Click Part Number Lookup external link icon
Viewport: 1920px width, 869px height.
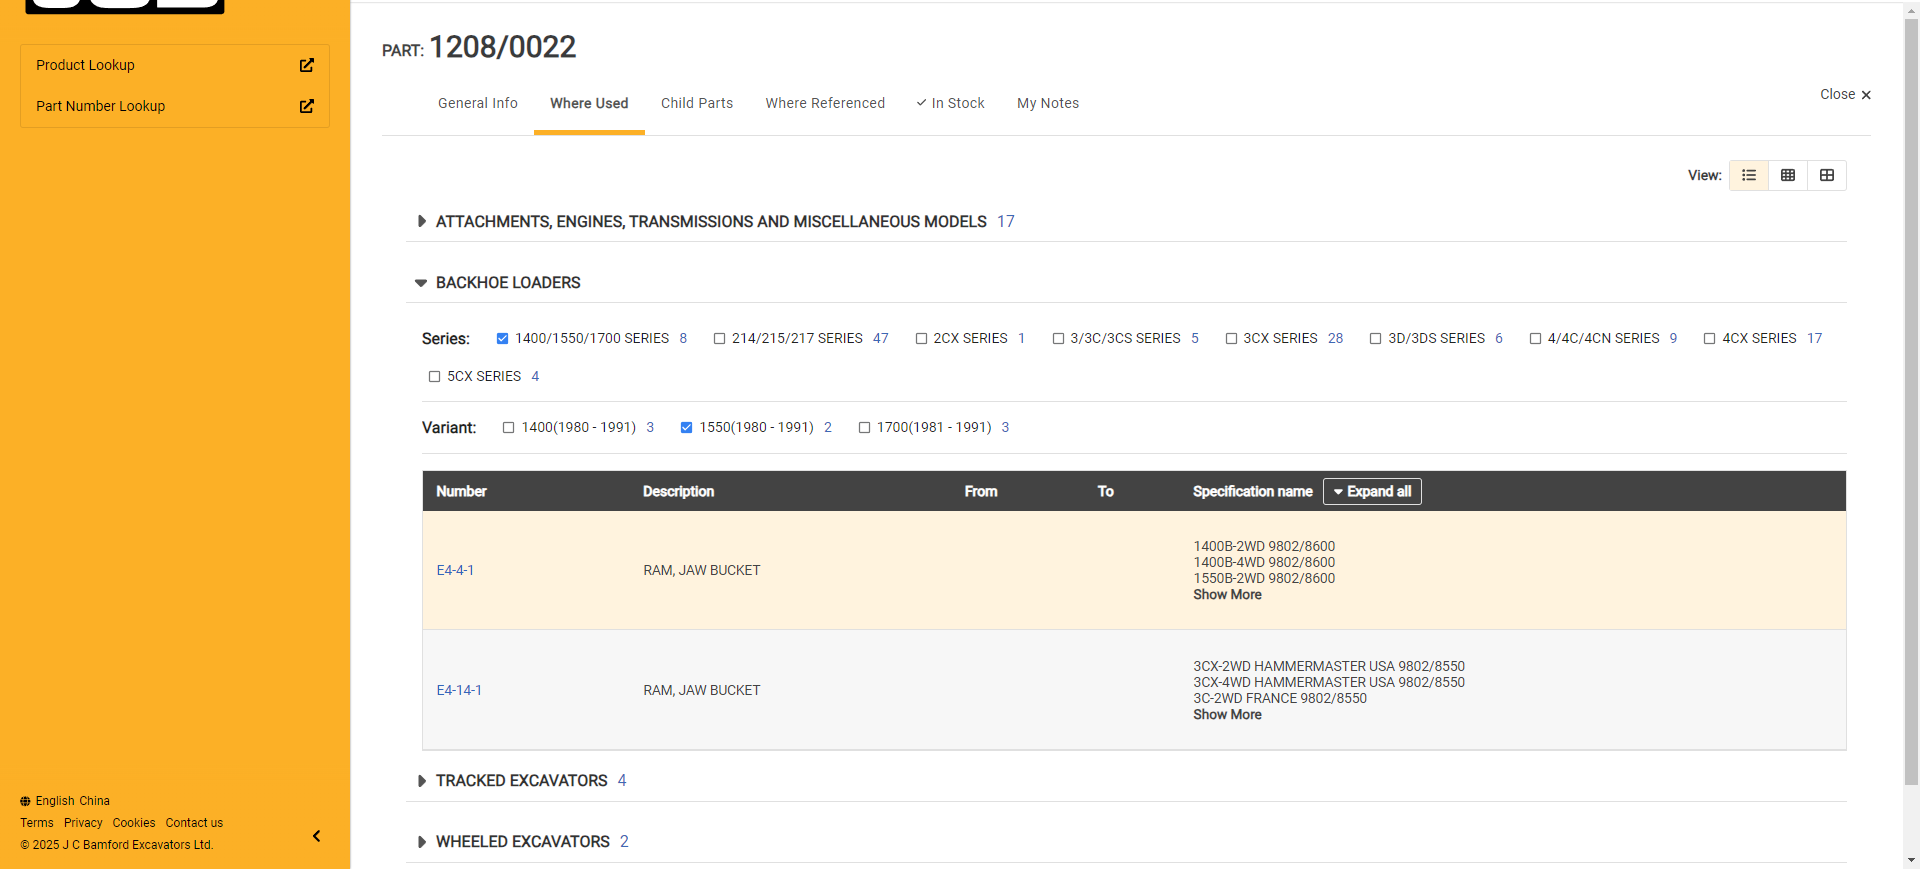(306, 106)
